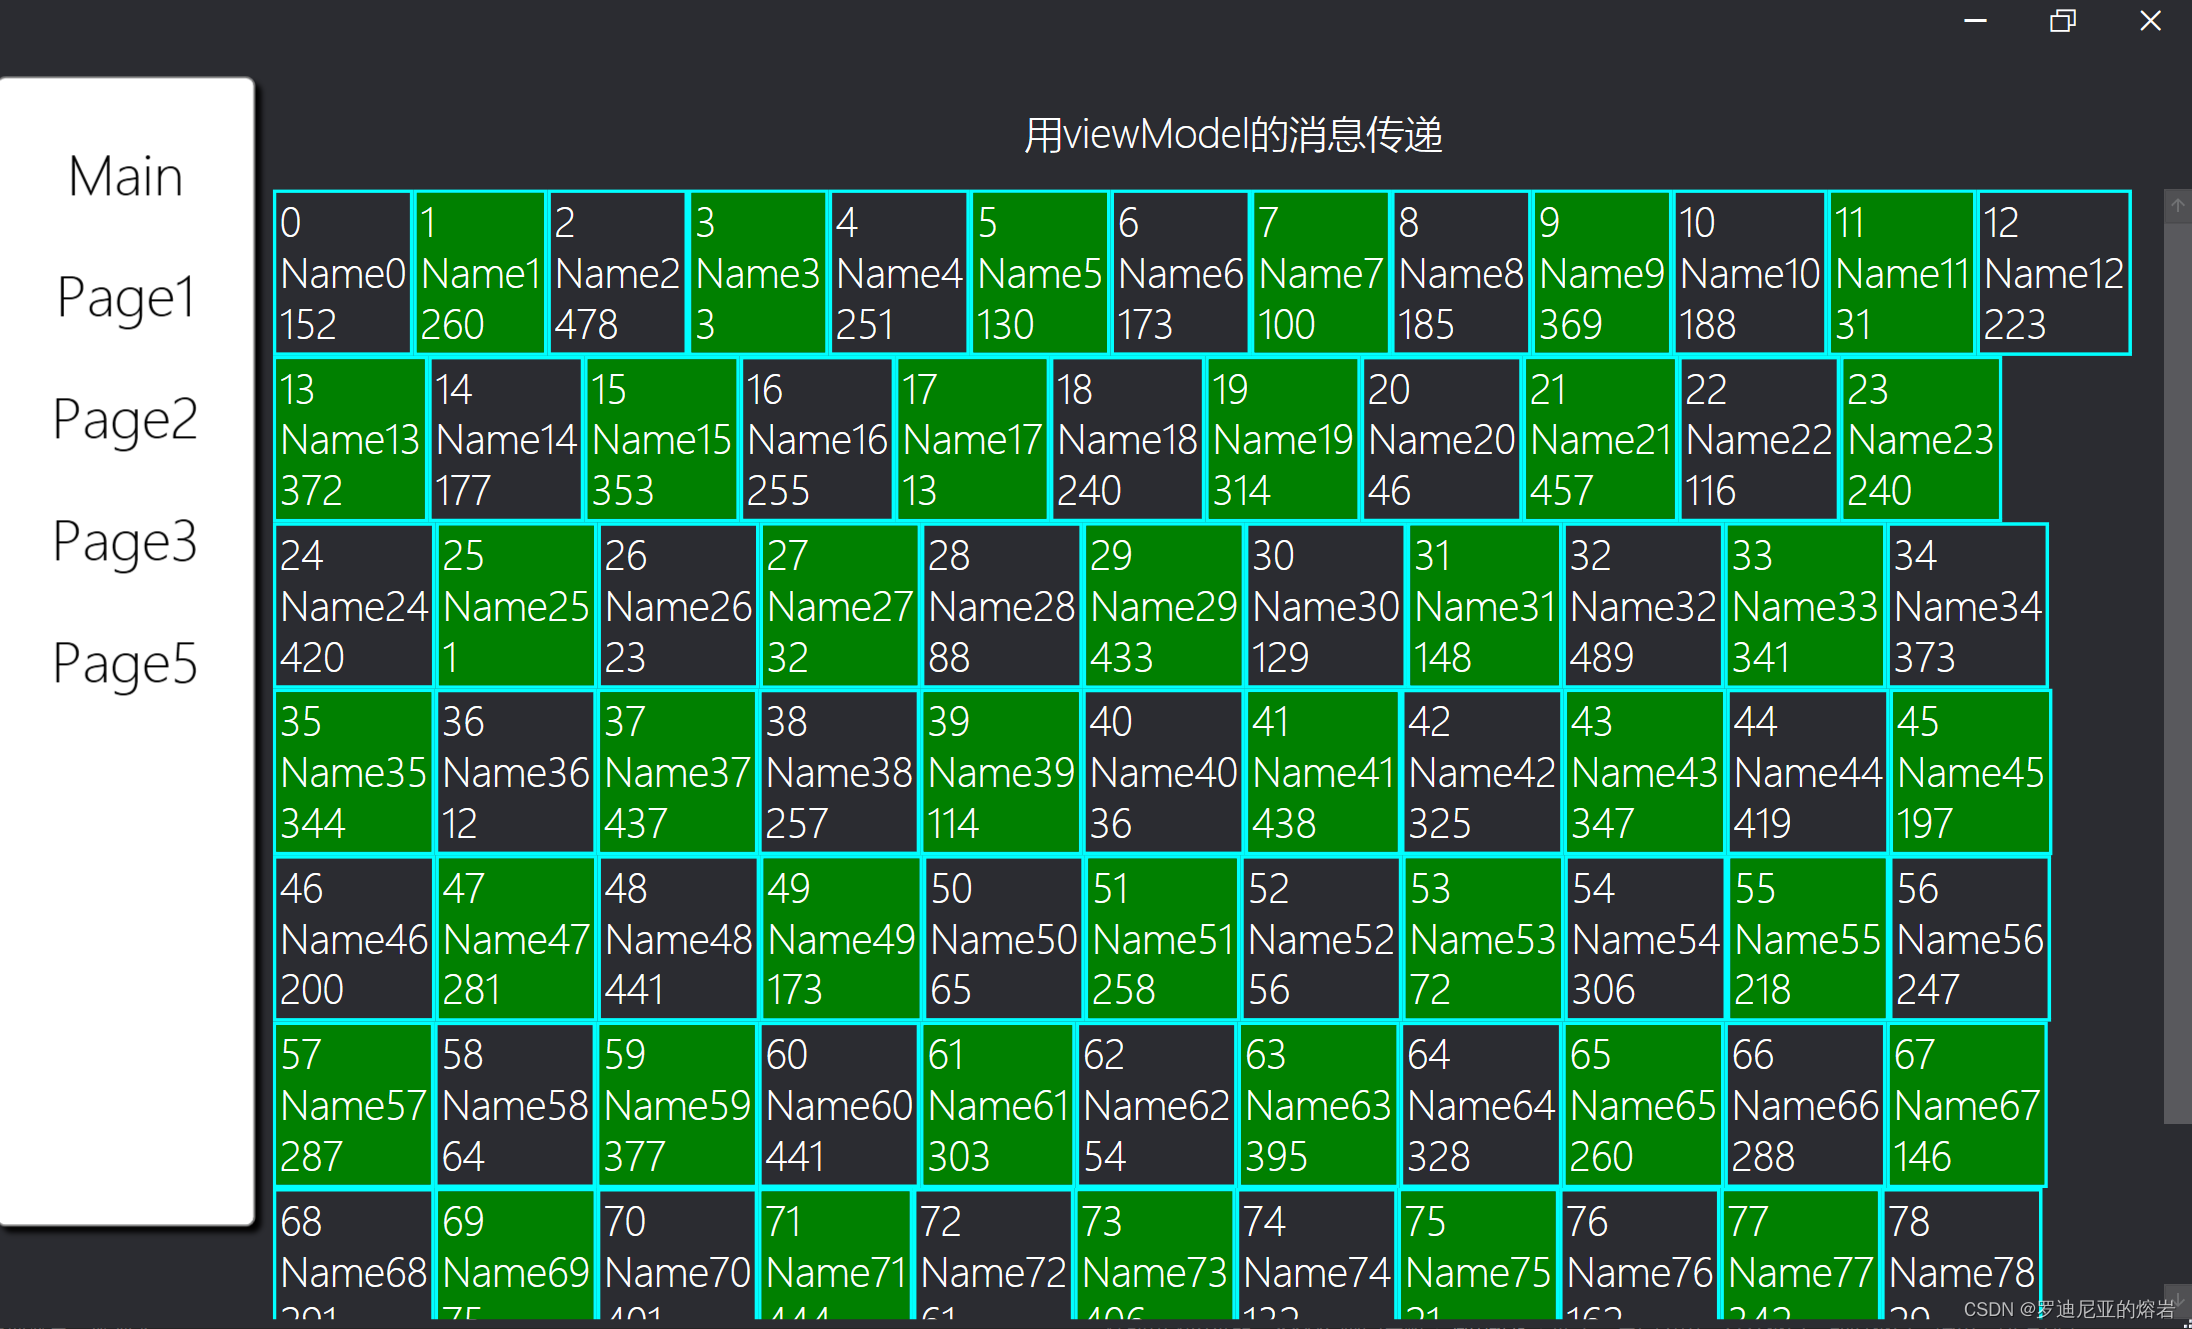Screen dimensions: 2192x1329
Task: Click Name14 tile with 177
Action: point(506,439)
